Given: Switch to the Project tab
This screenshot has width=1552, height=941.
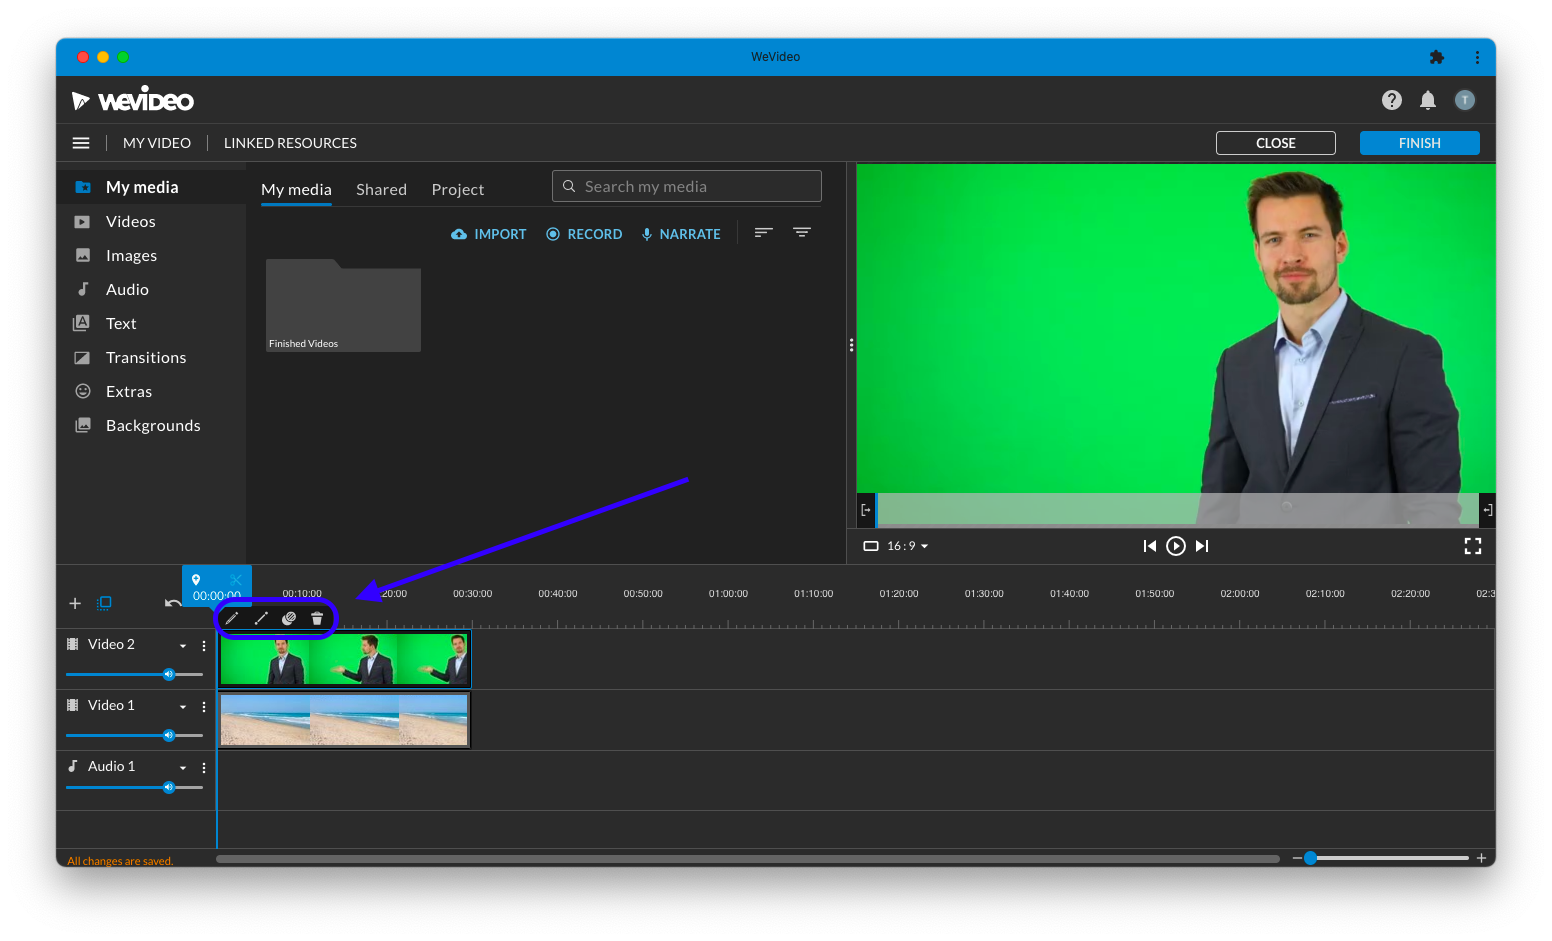Looking at the screenshot, I should [x=458, y=189].
